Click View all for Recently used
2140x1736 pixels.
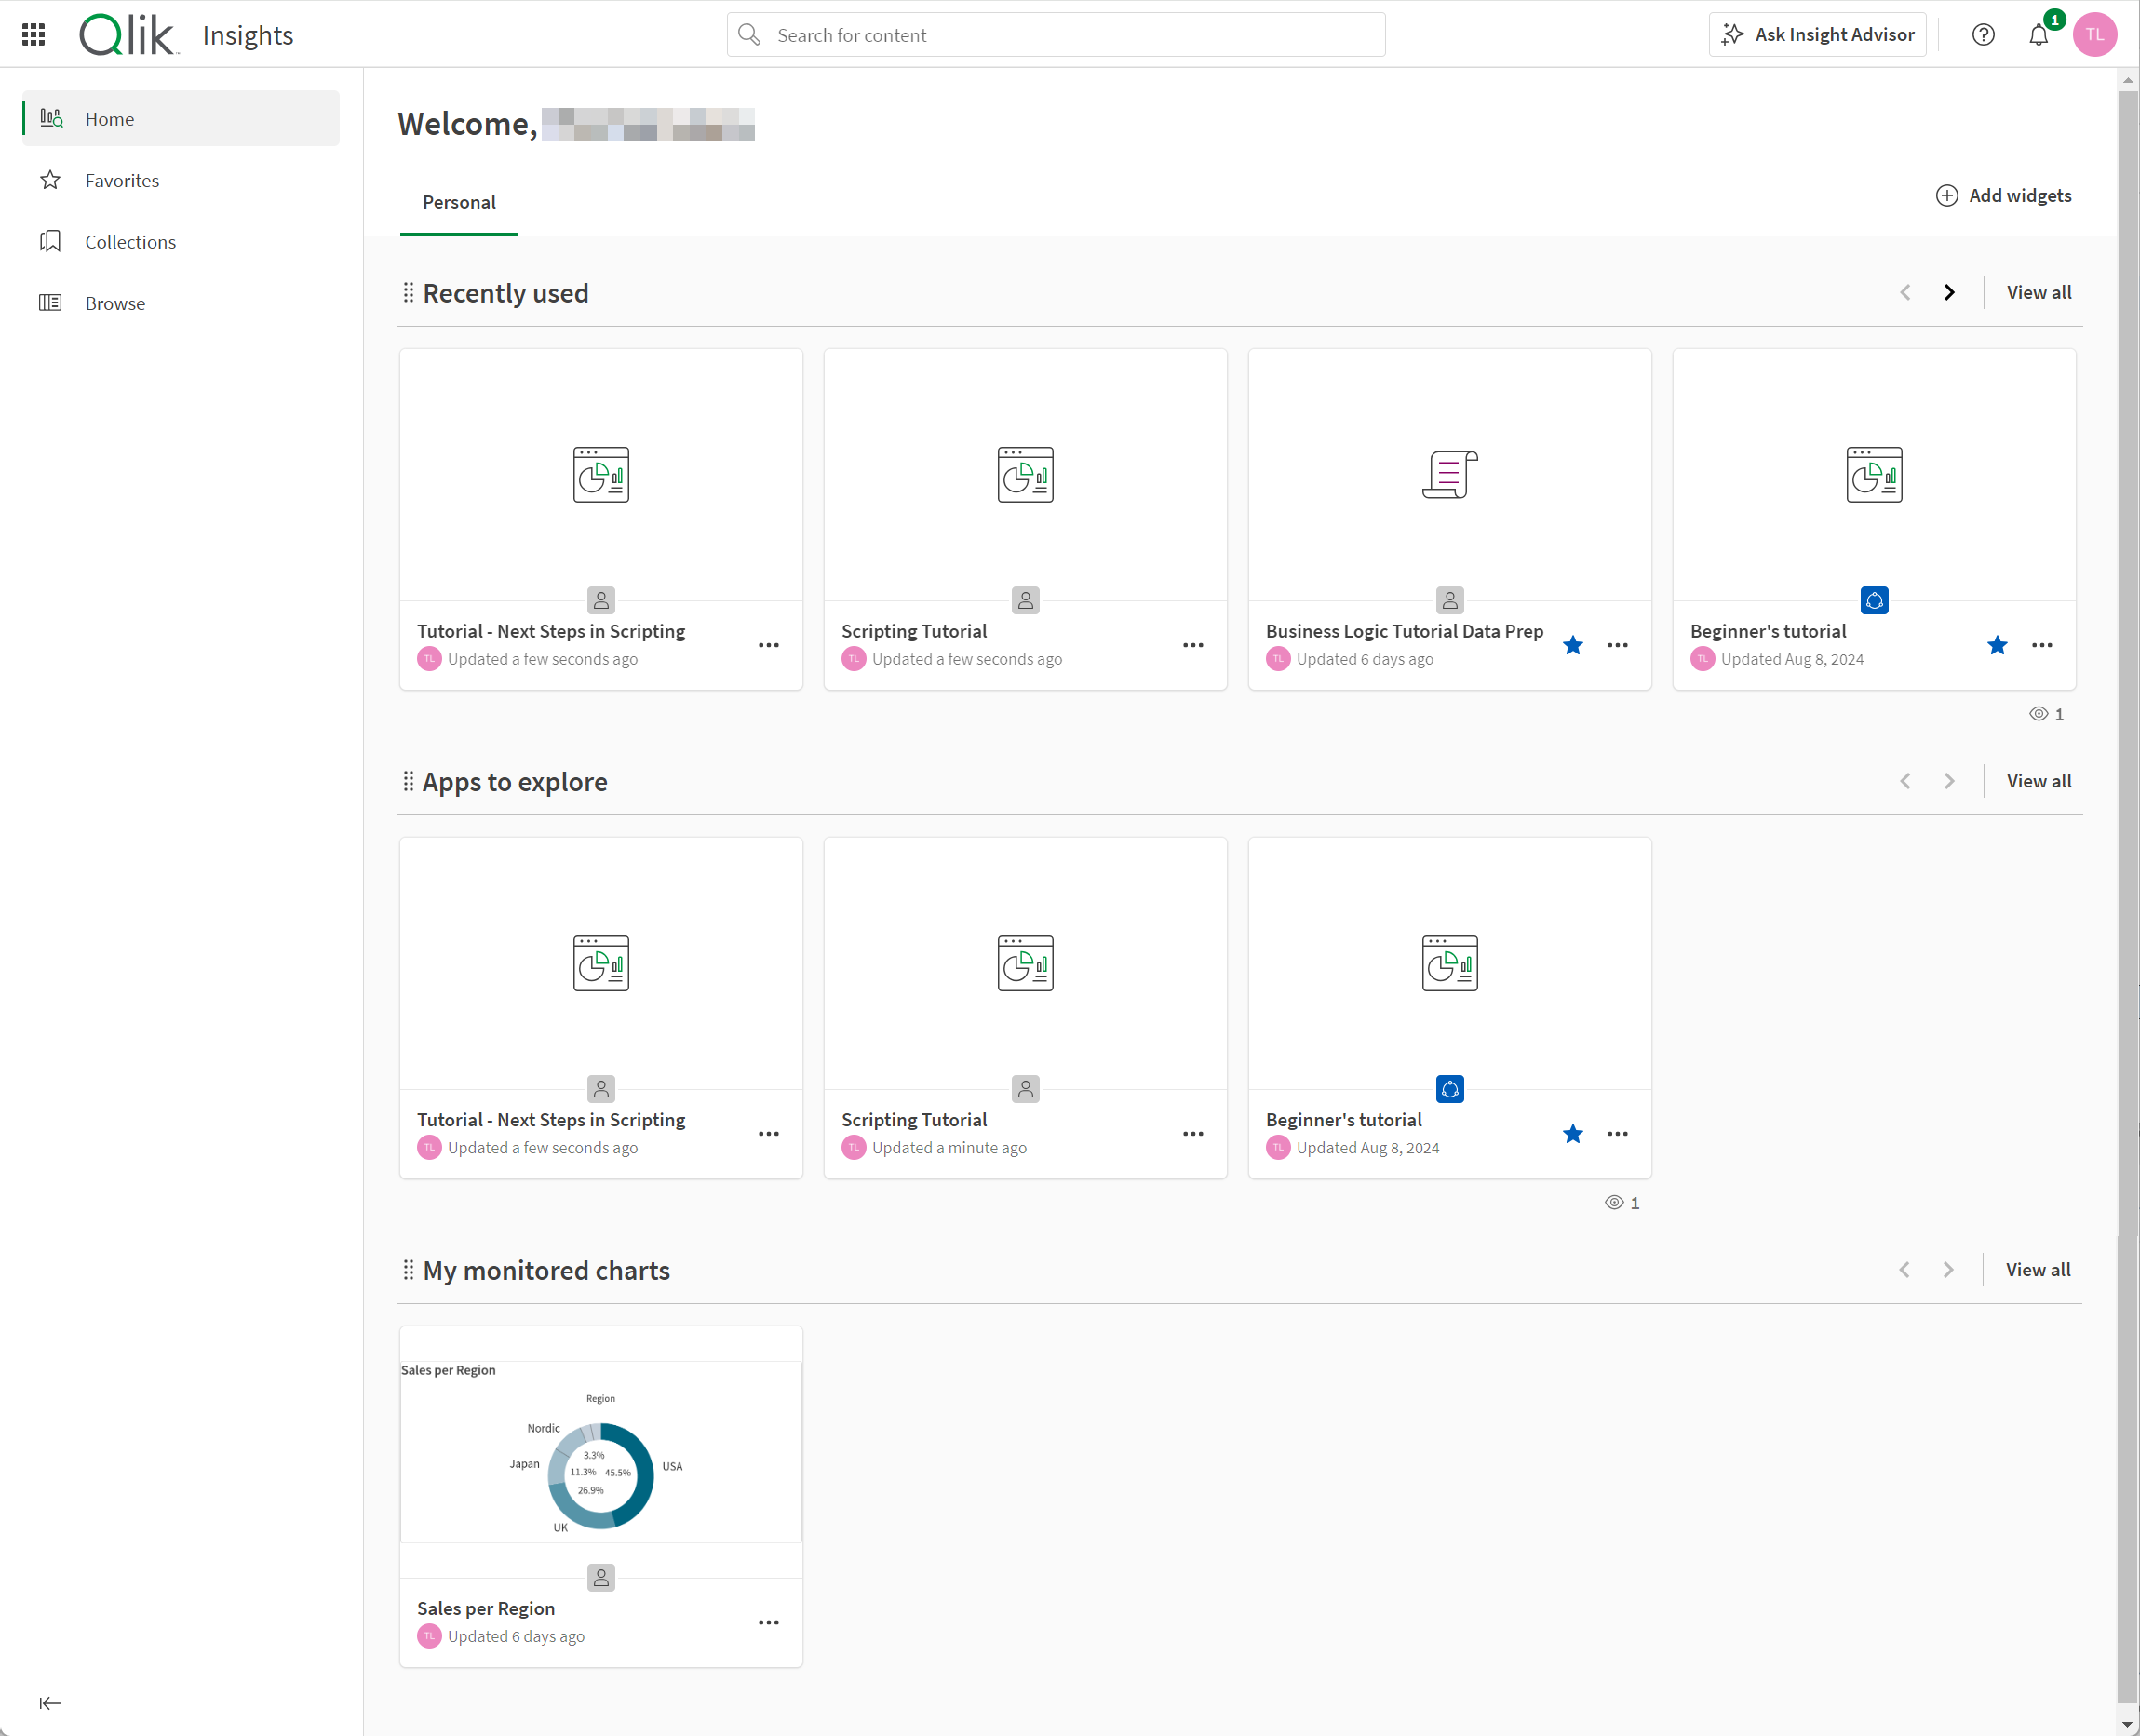click(x=2039, y=292)
